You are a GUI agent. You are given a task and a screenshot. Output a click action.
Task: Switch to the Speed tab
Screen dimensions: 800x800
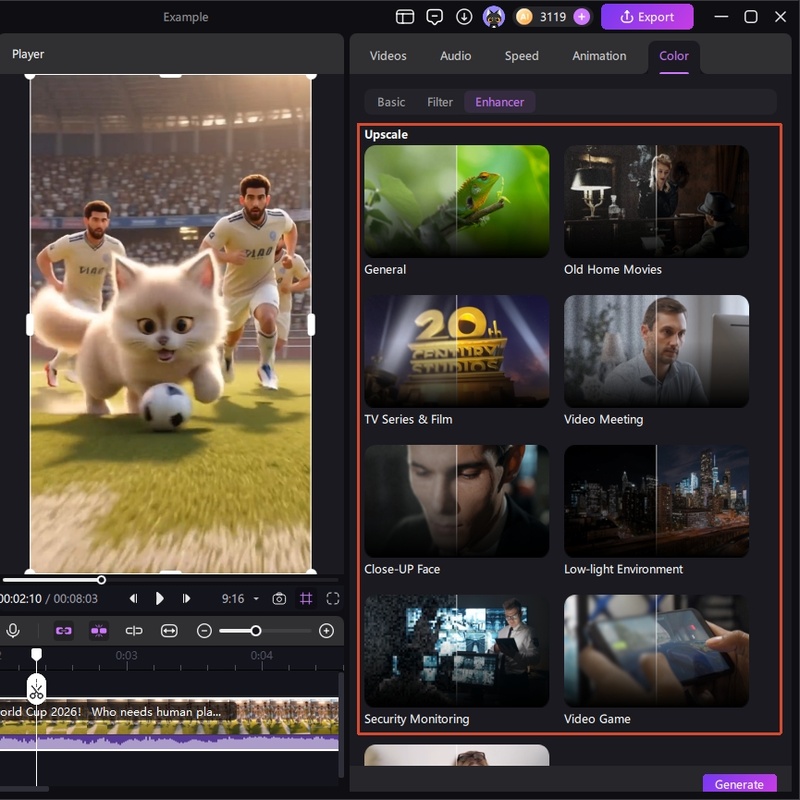[521, 56]
